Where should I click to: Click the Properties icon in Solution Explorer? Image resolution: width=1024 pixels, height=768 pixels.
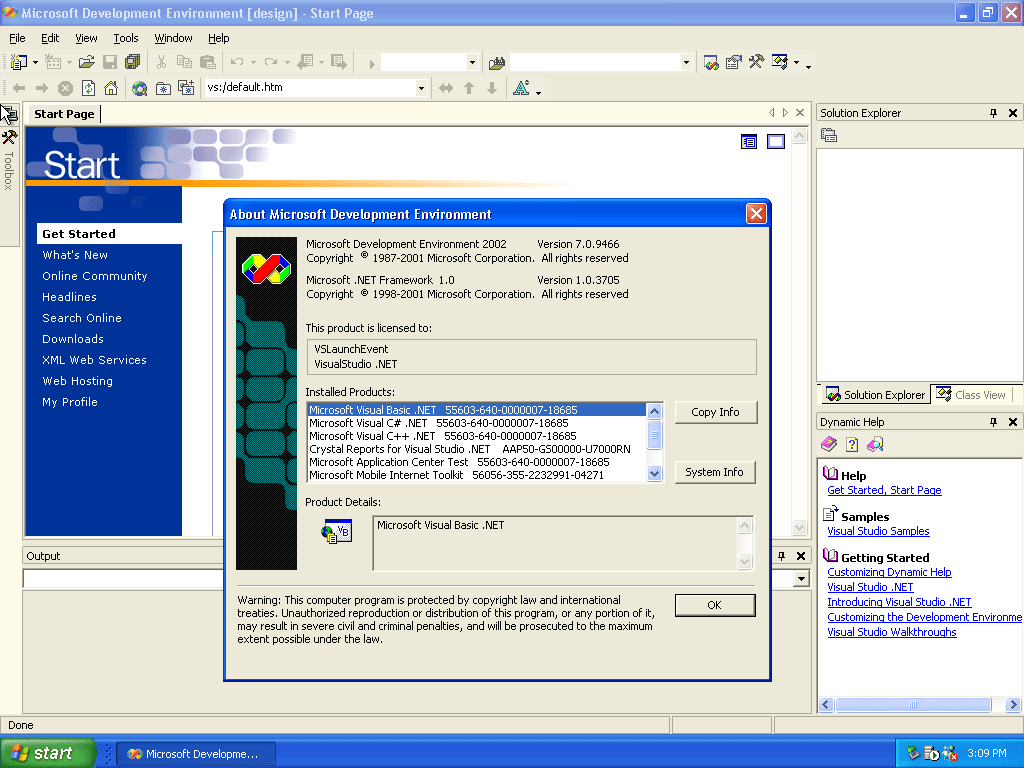point(829,136)
